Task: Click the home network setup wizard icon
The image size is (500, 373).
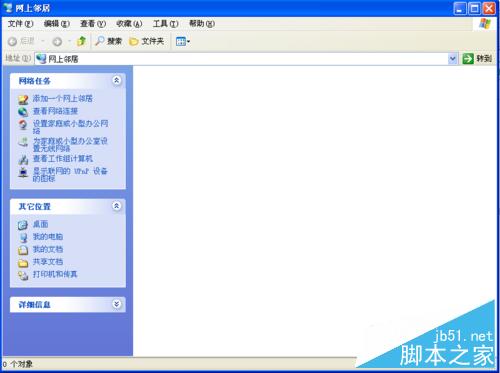Action: pos(23,125)
